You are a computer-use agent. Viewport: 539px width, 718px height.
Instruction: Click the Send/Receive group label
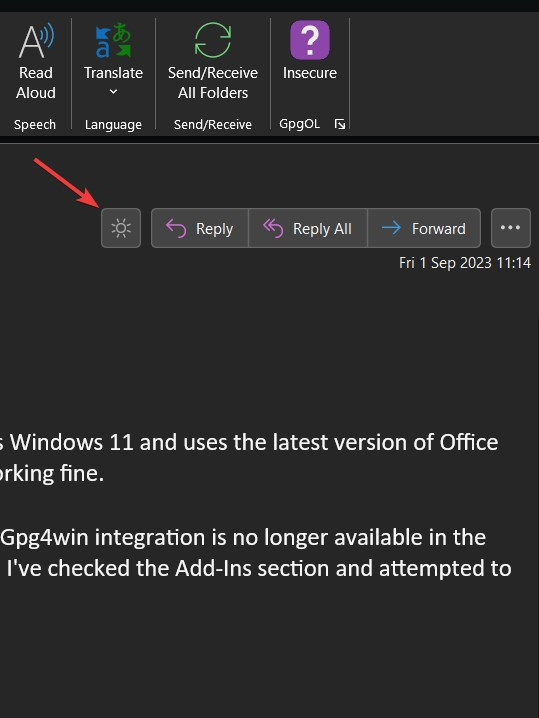coord(212,125)
